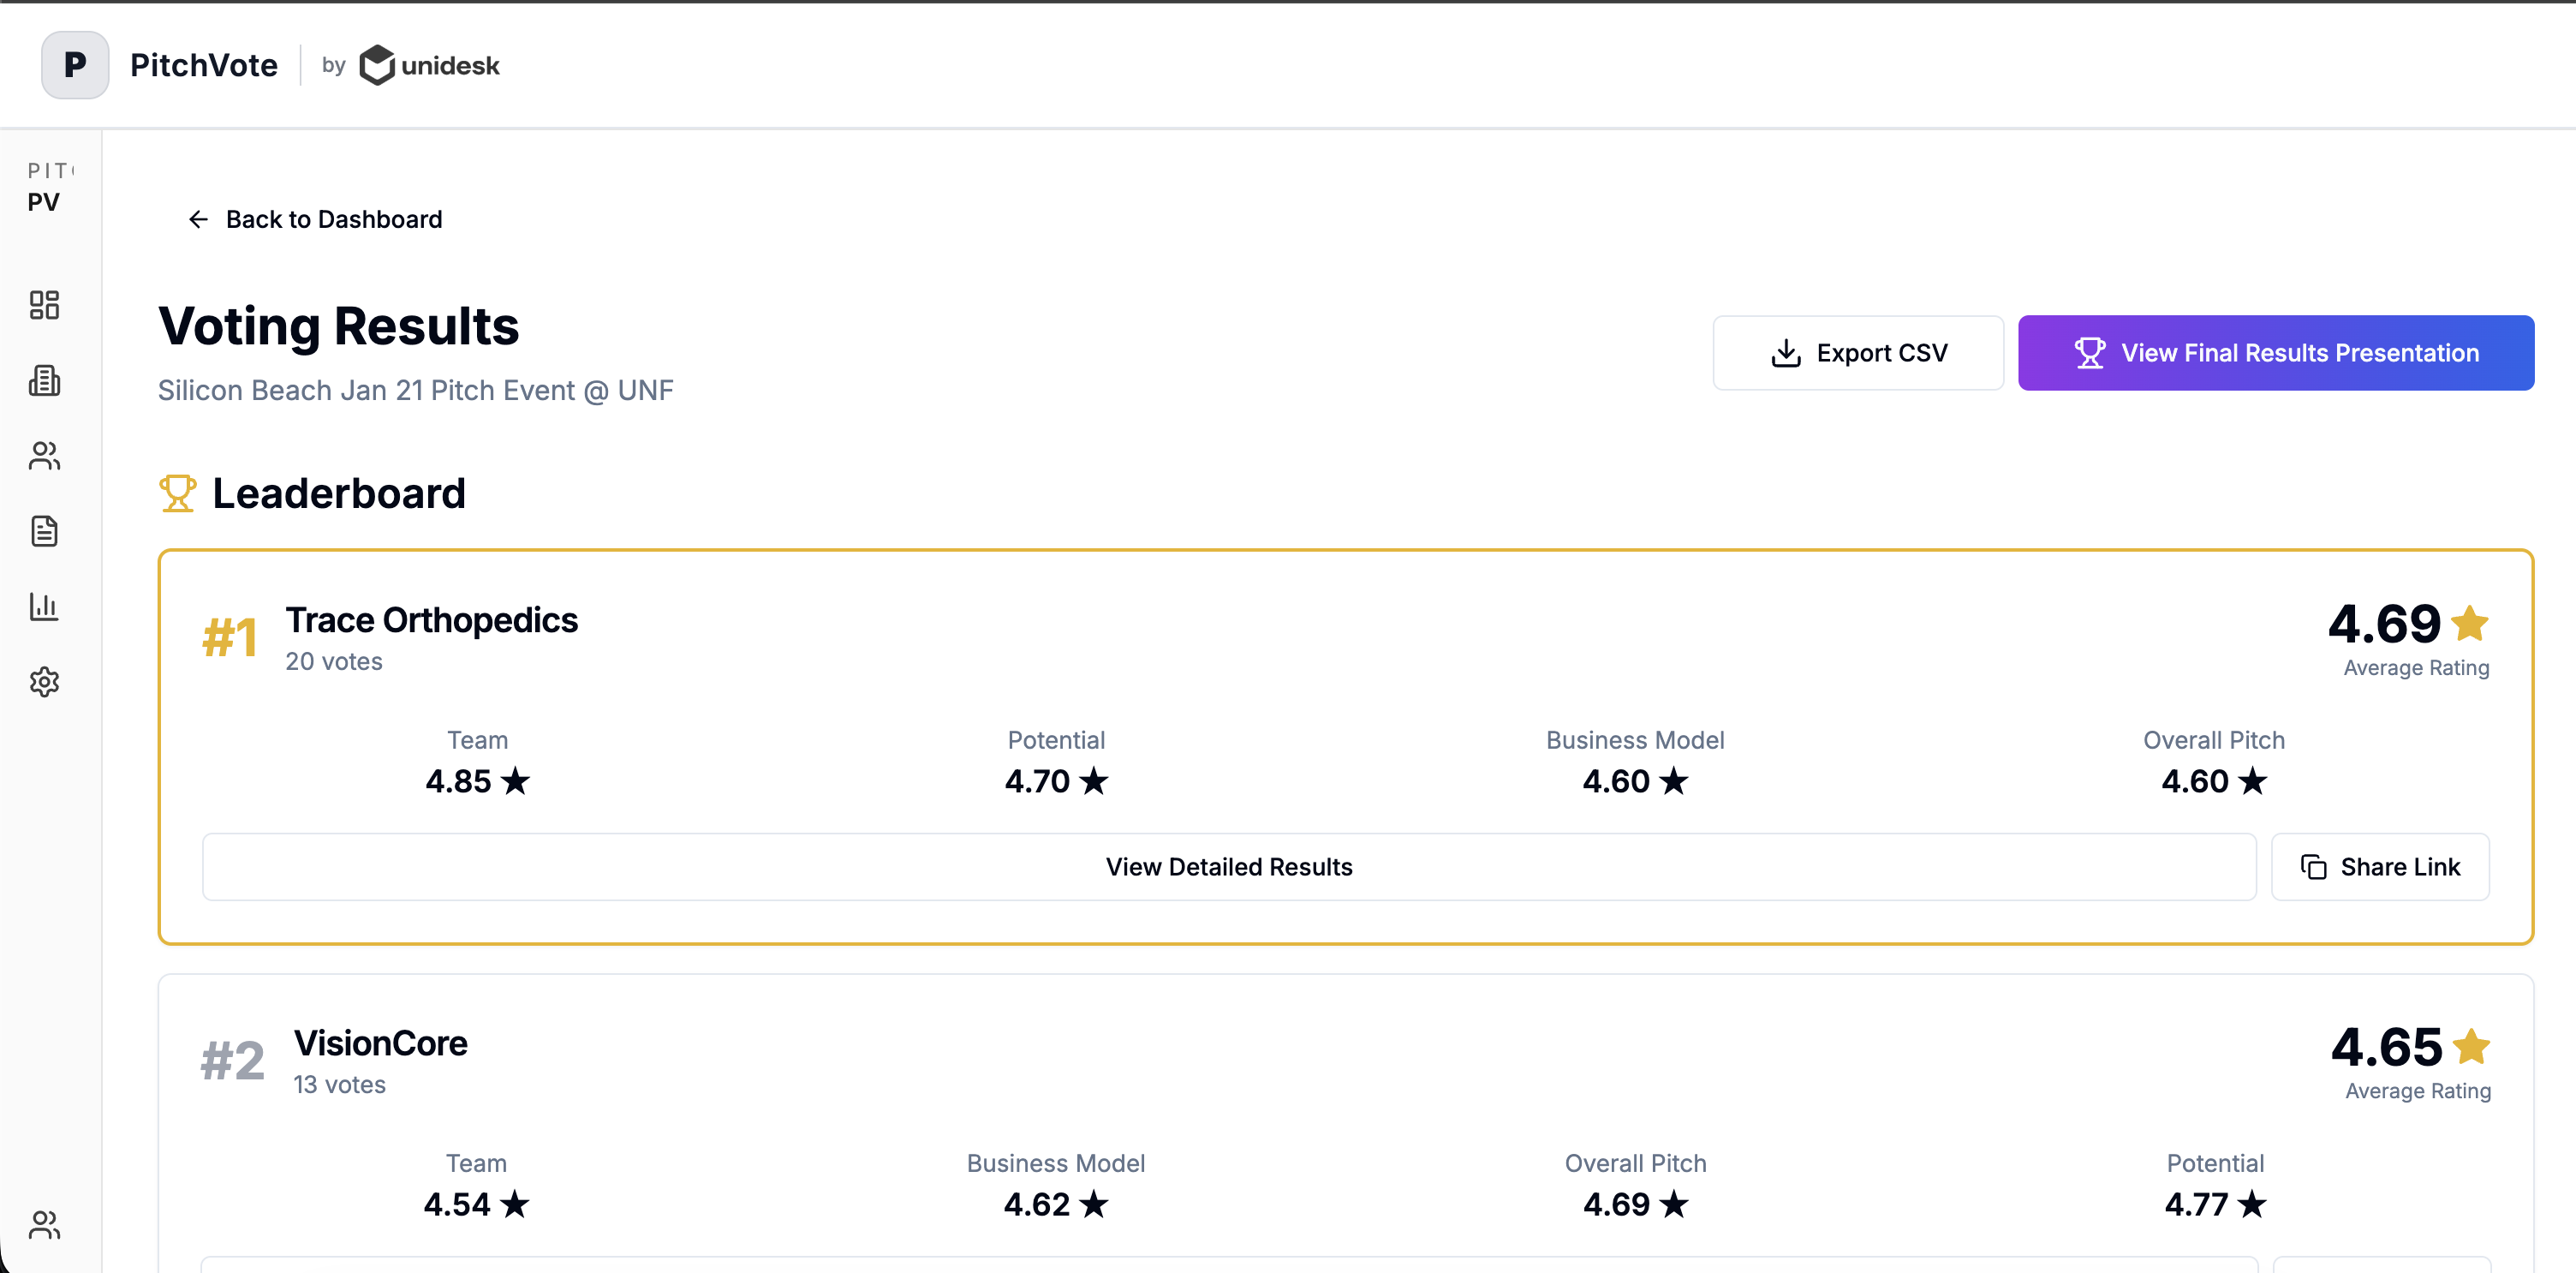View Final Results Presentation

tap(2276, 353)
